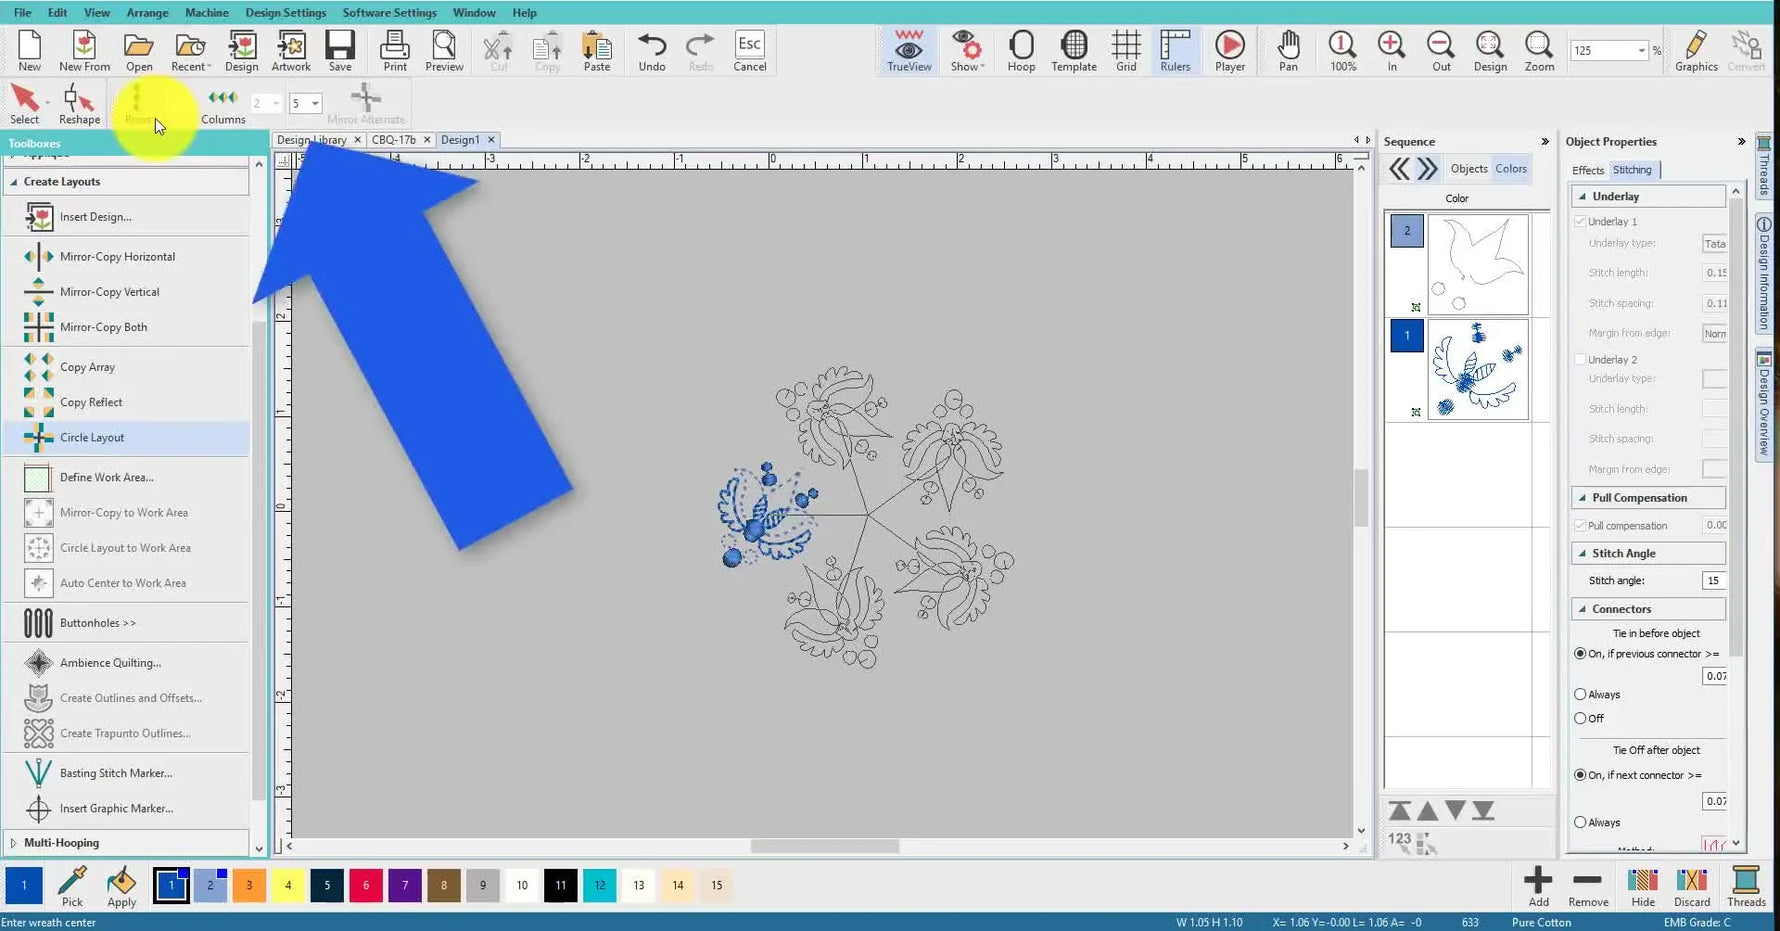The height and width of the screenshot is (931, 1780).
Task: Launch the embroidery Player
Action: pos(1229,50)
